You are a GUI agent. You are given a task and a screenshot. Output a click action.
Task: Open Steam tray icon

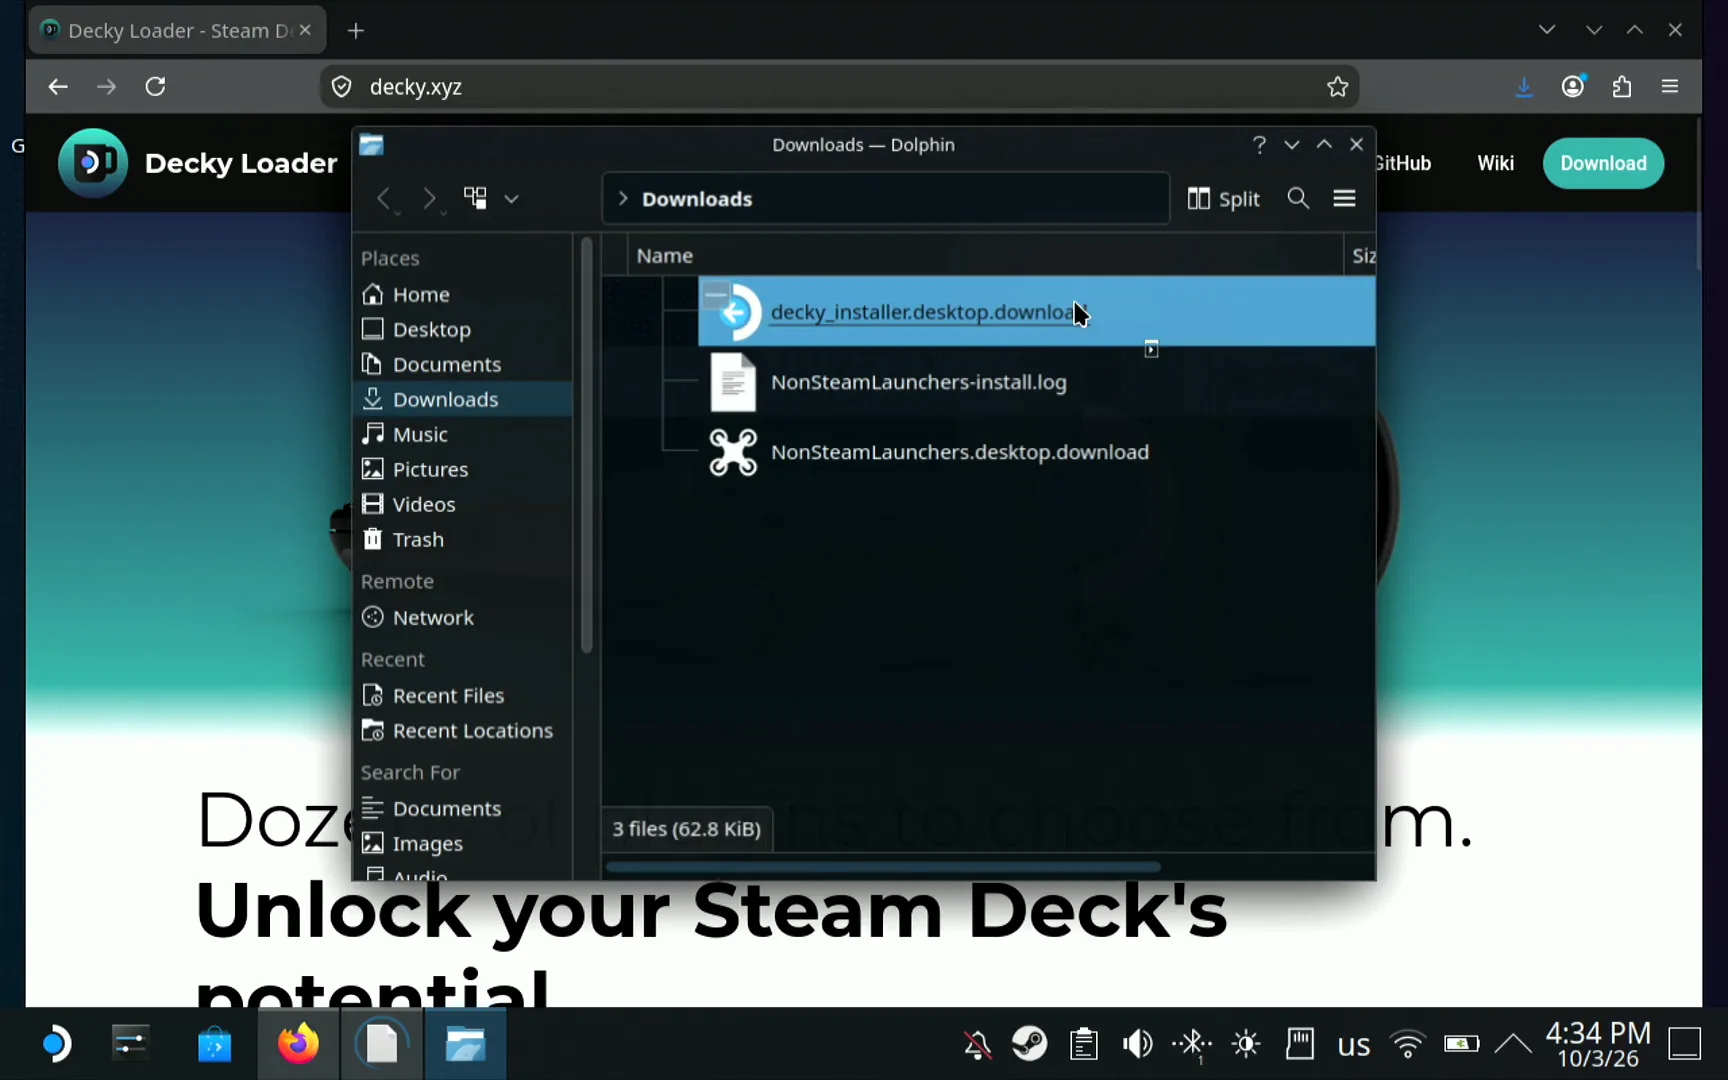tap(1029, 1044)
